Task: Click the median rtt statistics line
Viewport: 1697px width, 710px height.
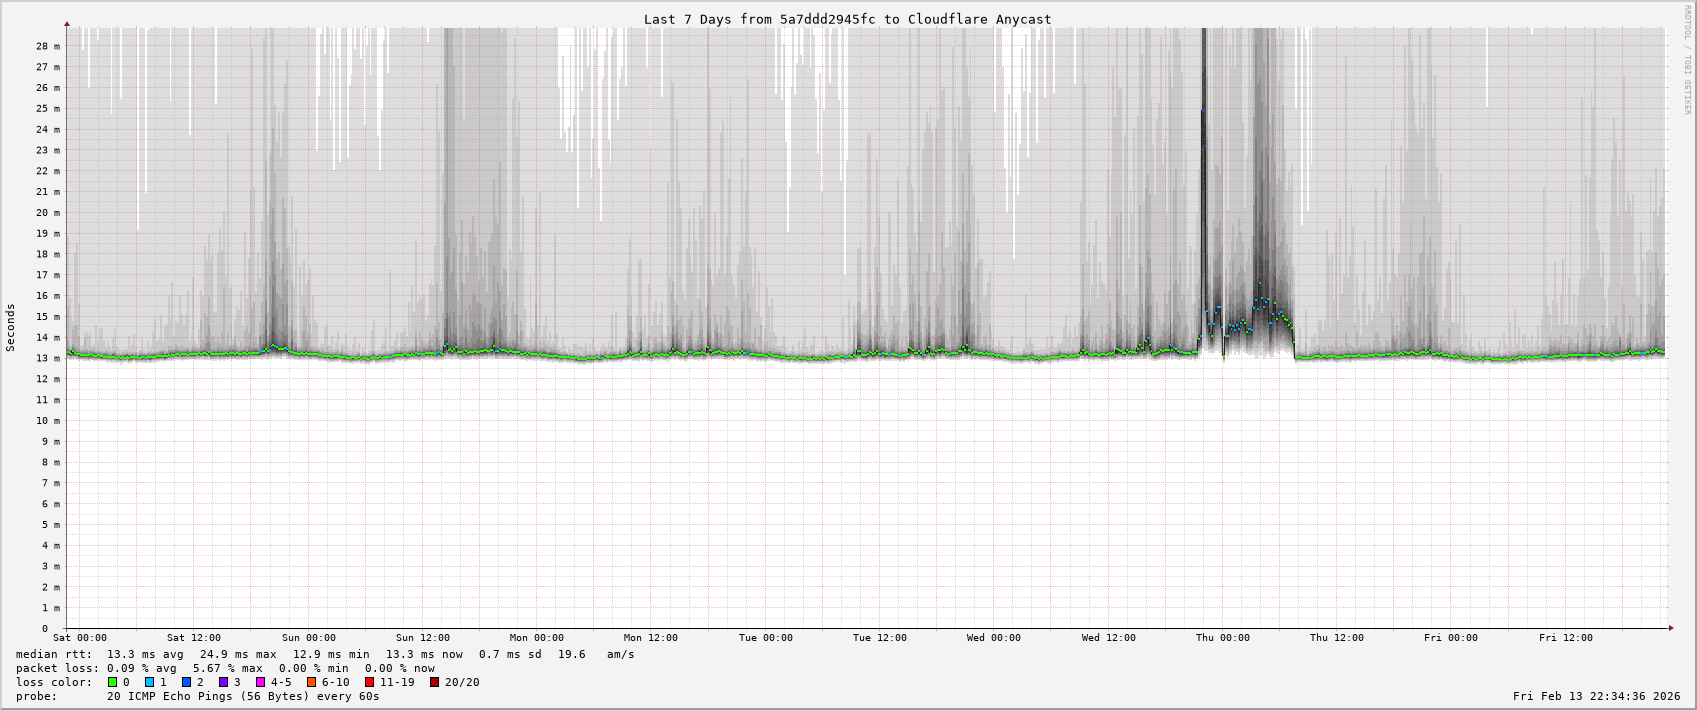Action: click(x=325, y=654)
